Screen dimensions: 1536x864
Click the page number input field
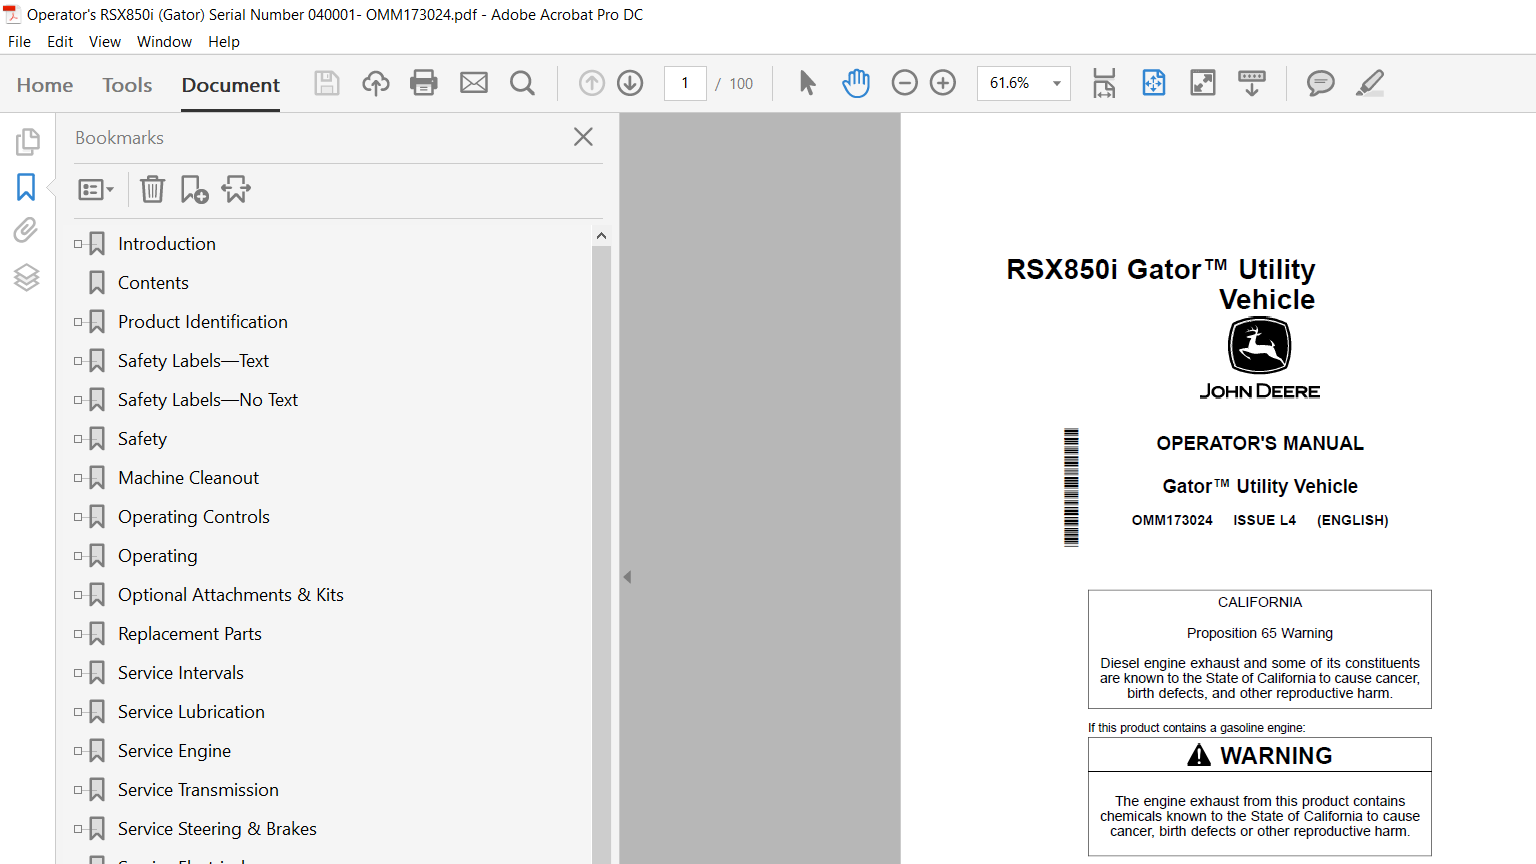[x=685, y=83]
